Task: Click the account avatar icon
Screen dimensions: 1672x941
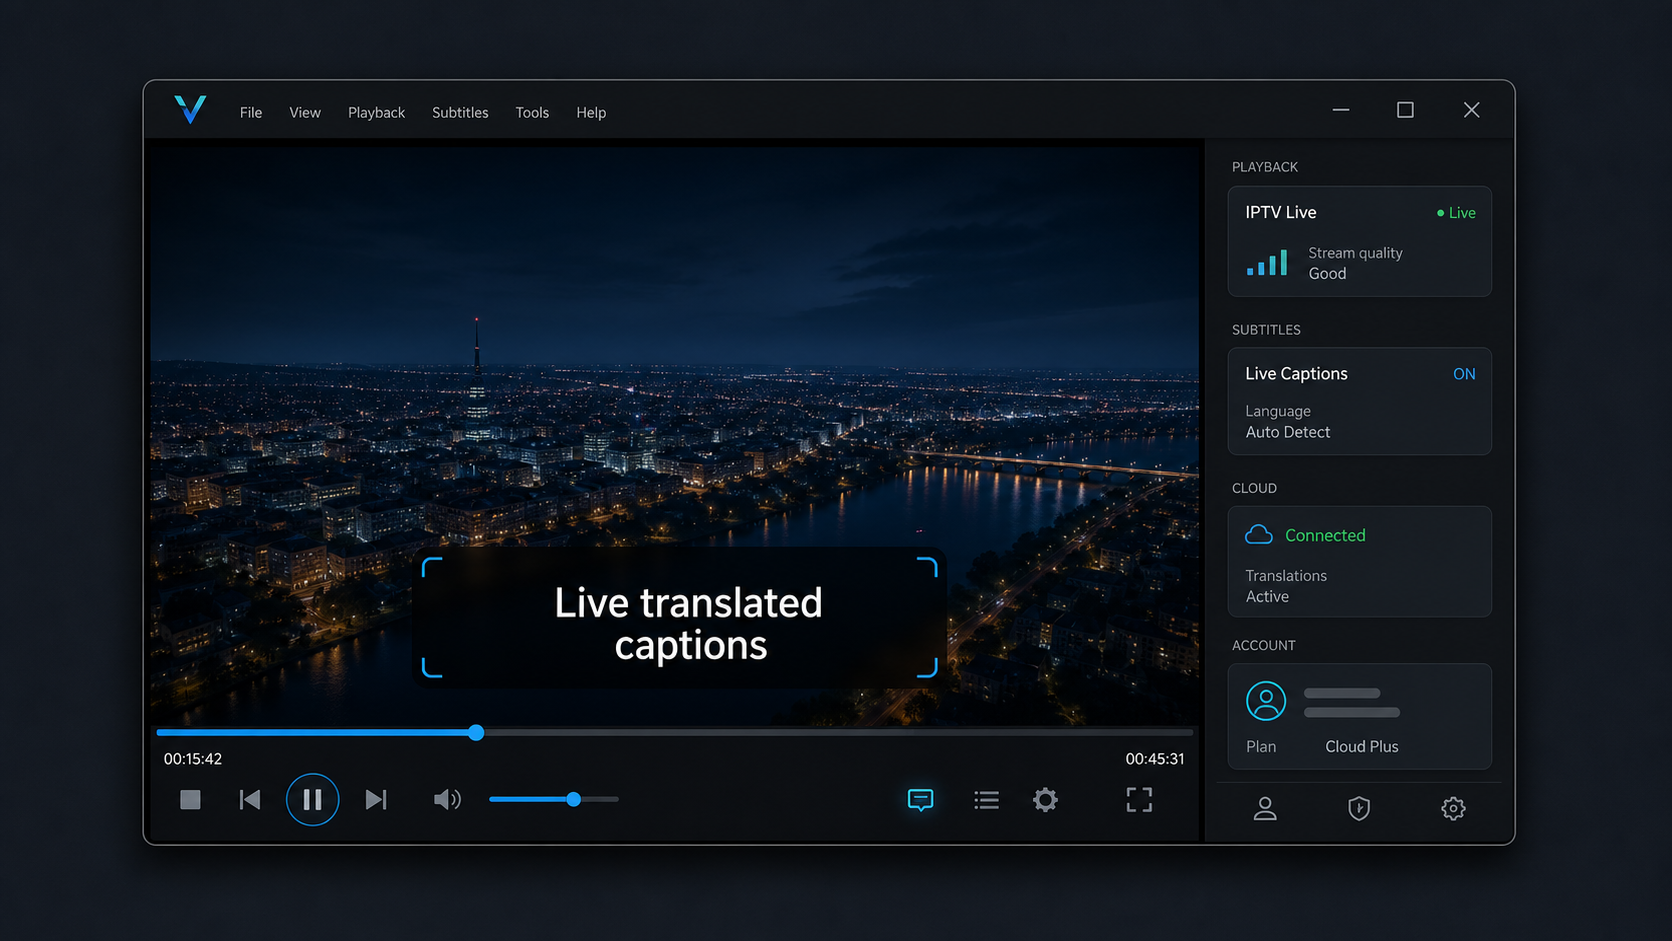Action: pos(1266,701)
